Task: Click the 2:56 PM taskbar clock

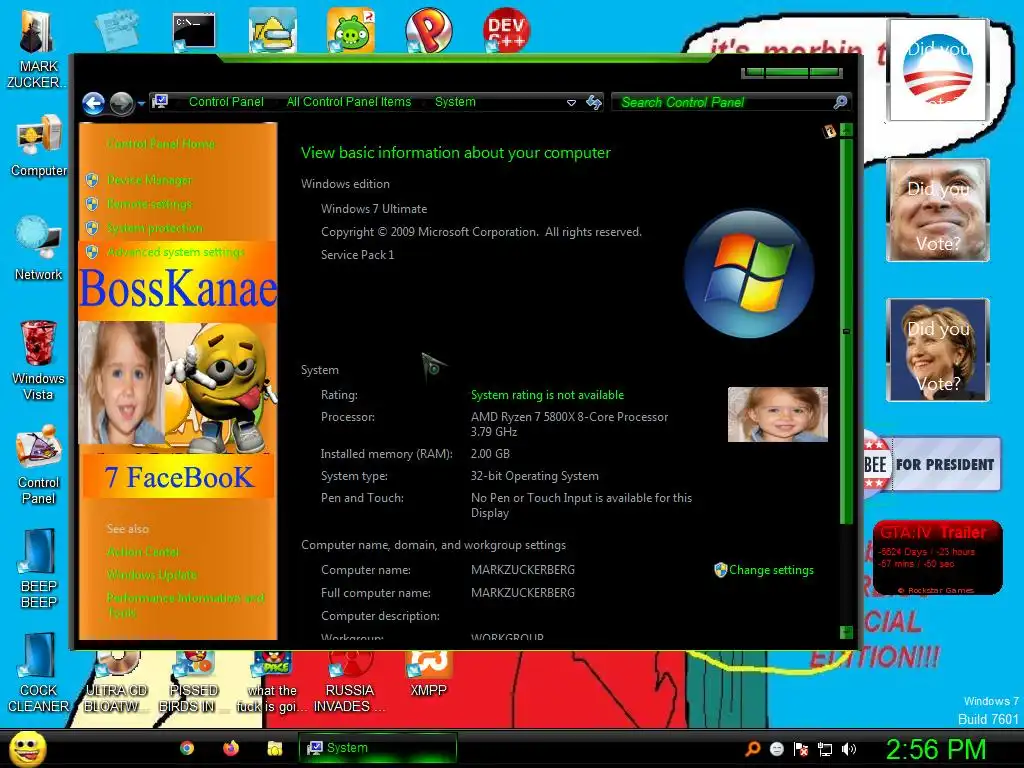Action: tap(936, 750)
